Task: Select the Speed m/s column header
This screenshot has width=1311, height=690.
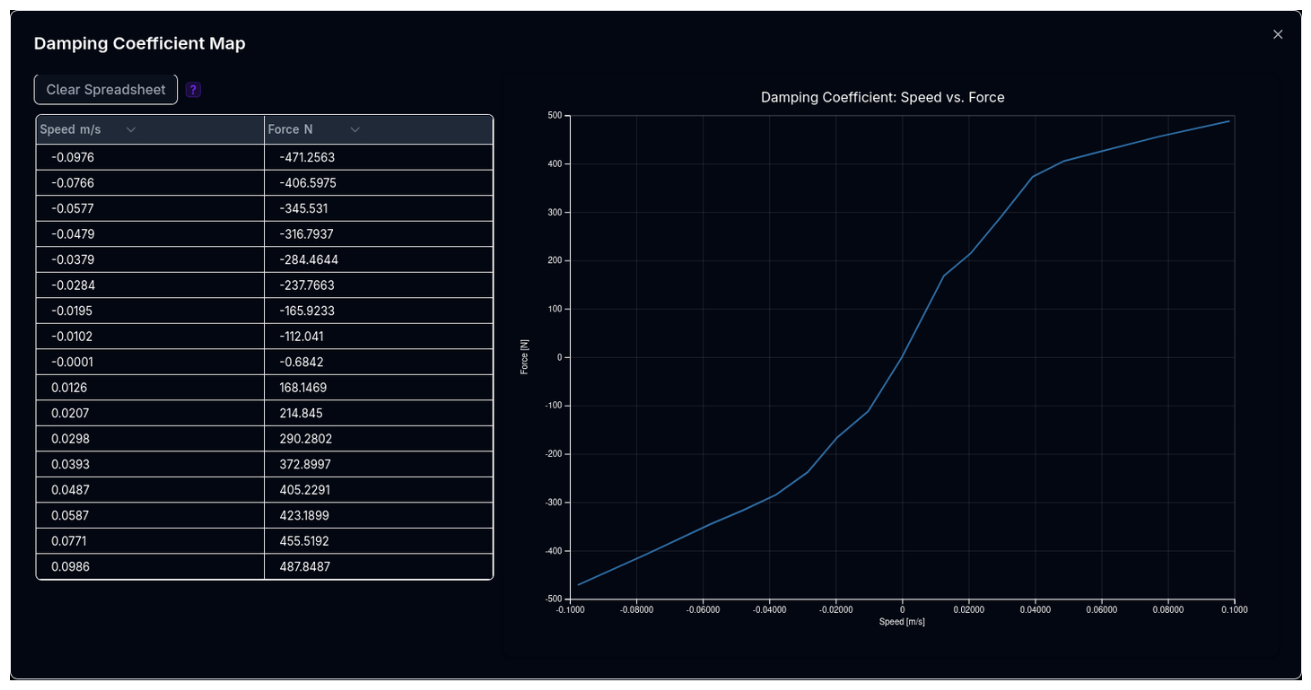Action: [x=71, y=130]
